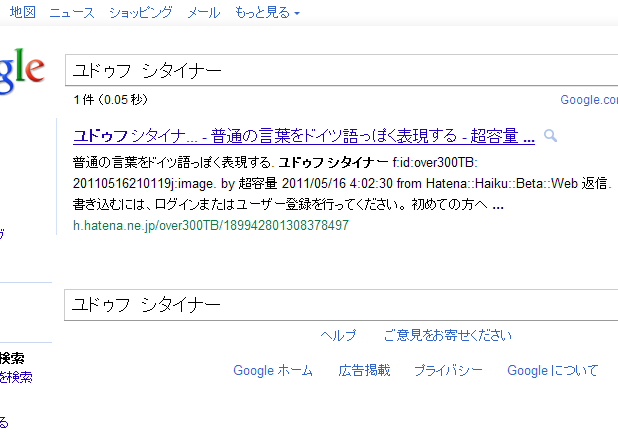618x436 pixels.
Task: Open the 地図 (Maps) link
Action: click(x=22, y=12)
